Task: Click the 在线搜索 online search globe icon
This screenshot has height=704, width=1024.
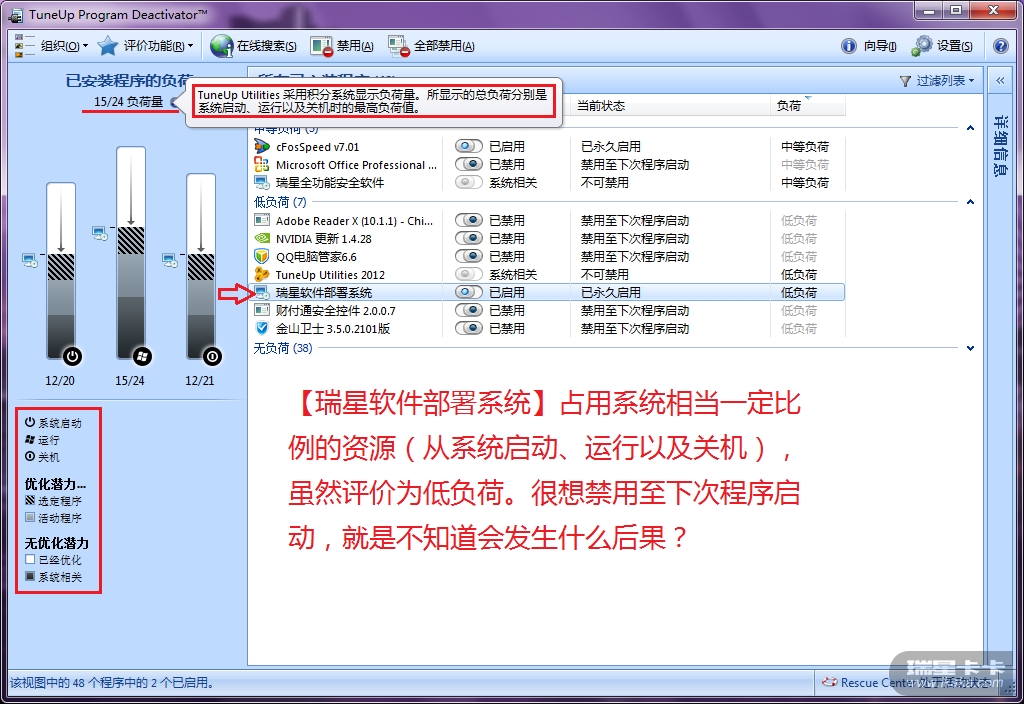Action: [221, 46]
